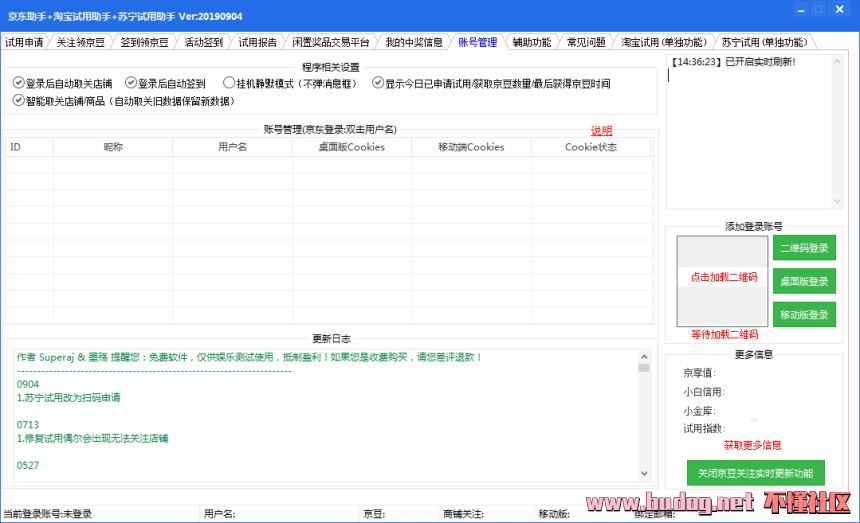Viewport: 860px width, 523px height.
Task: Click the 二维码登录 button
Action: [x=804, y=248]
